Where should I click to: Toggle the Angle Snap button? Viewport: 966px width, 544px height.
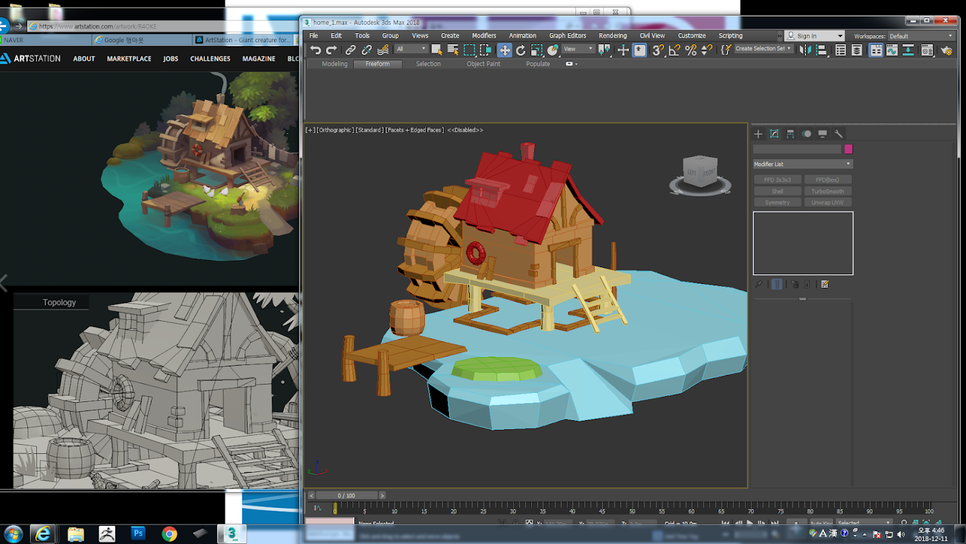coord(674,50)
